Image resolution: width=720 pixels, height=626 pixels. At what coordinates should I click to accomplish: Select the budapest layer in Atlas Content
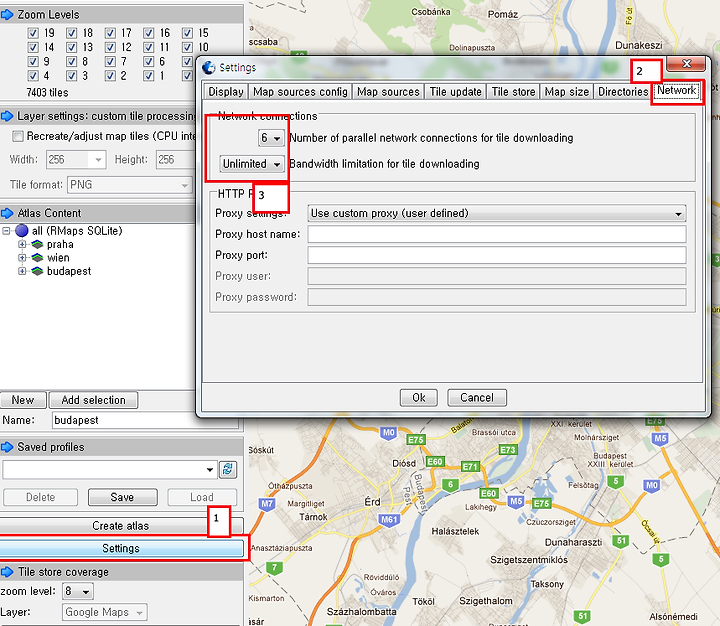pos(69,271)
